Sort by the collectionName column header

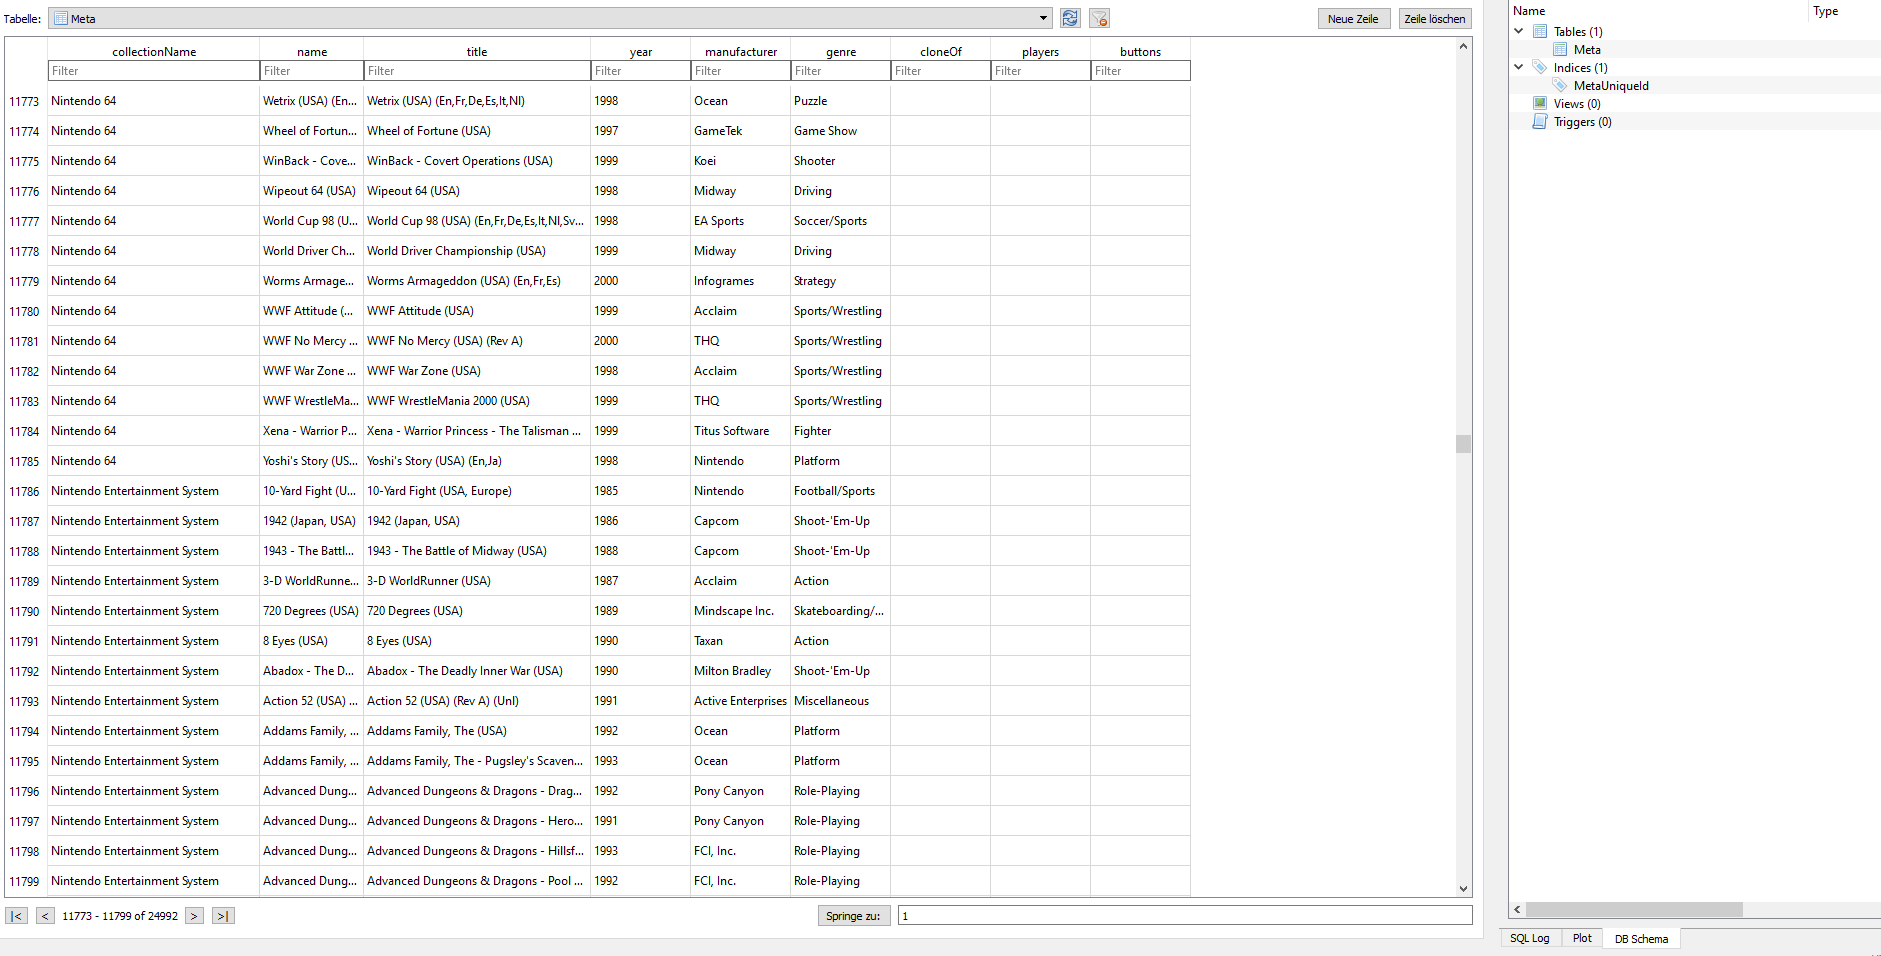point(154,51)
